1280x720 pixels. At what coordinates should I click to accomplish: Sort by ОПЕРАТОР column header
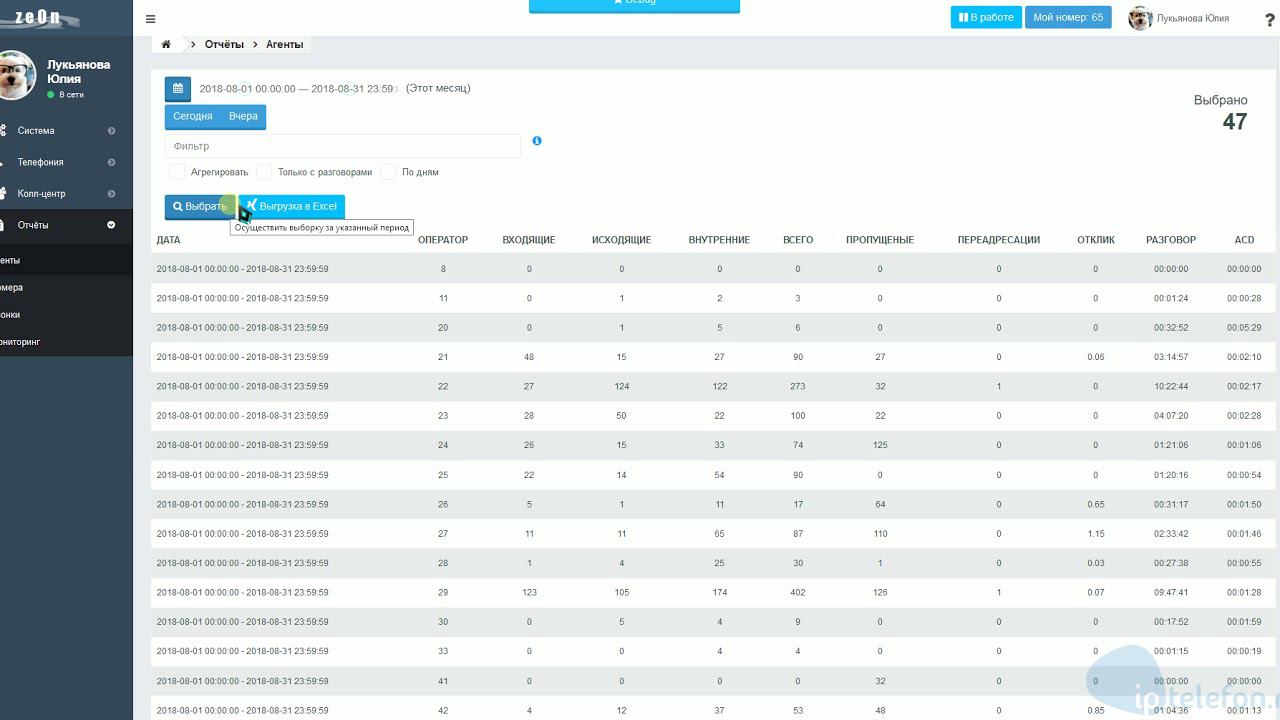point(443,240)
